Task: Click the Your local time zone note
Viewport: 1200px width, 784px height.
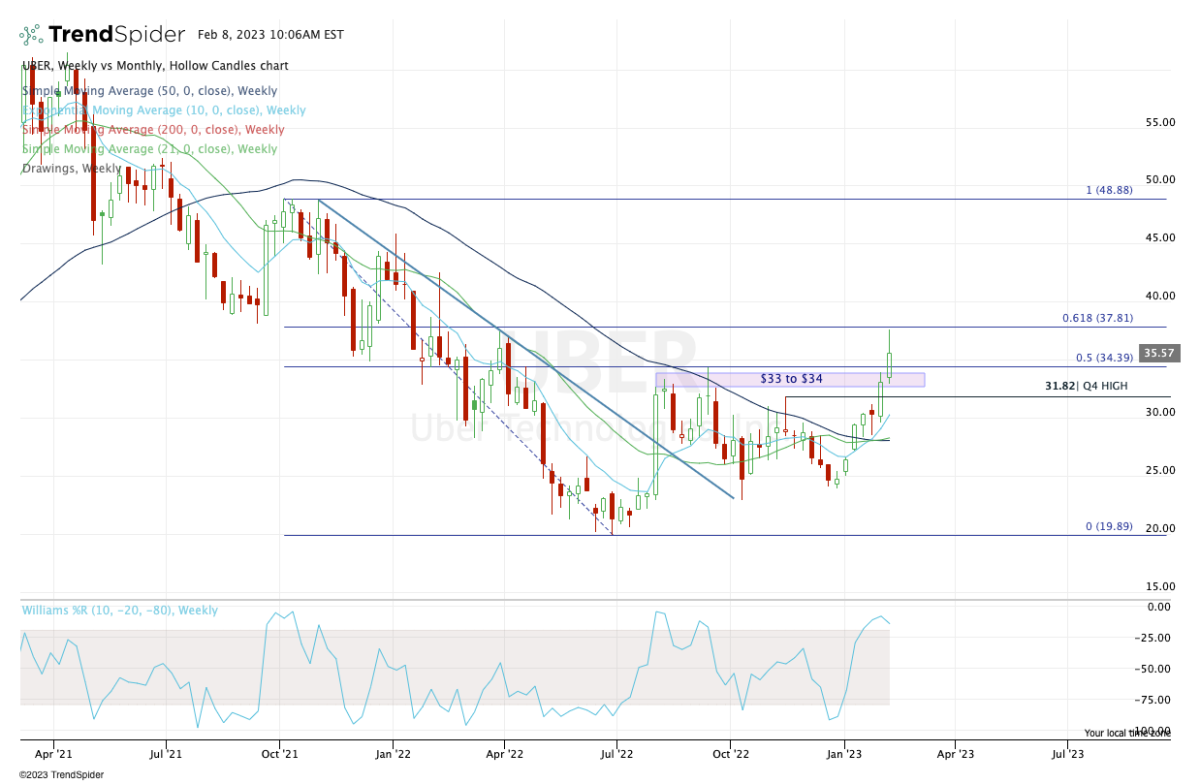Action: click(1127, 732)
